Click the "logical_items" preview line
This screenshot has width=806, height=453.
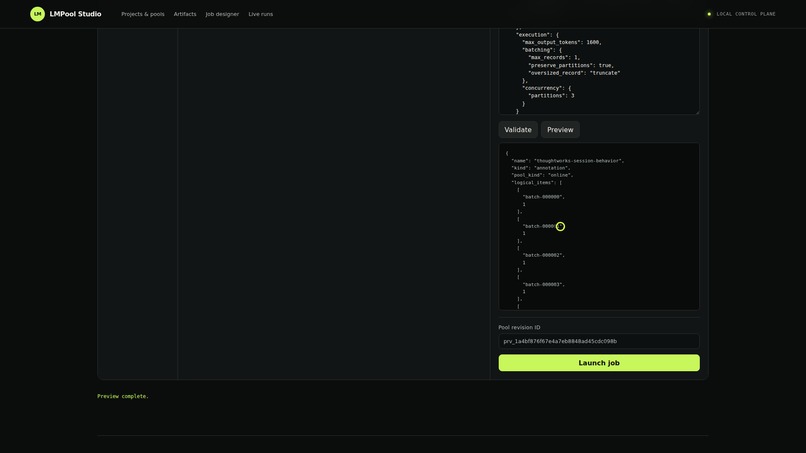(x=537, y=183)
